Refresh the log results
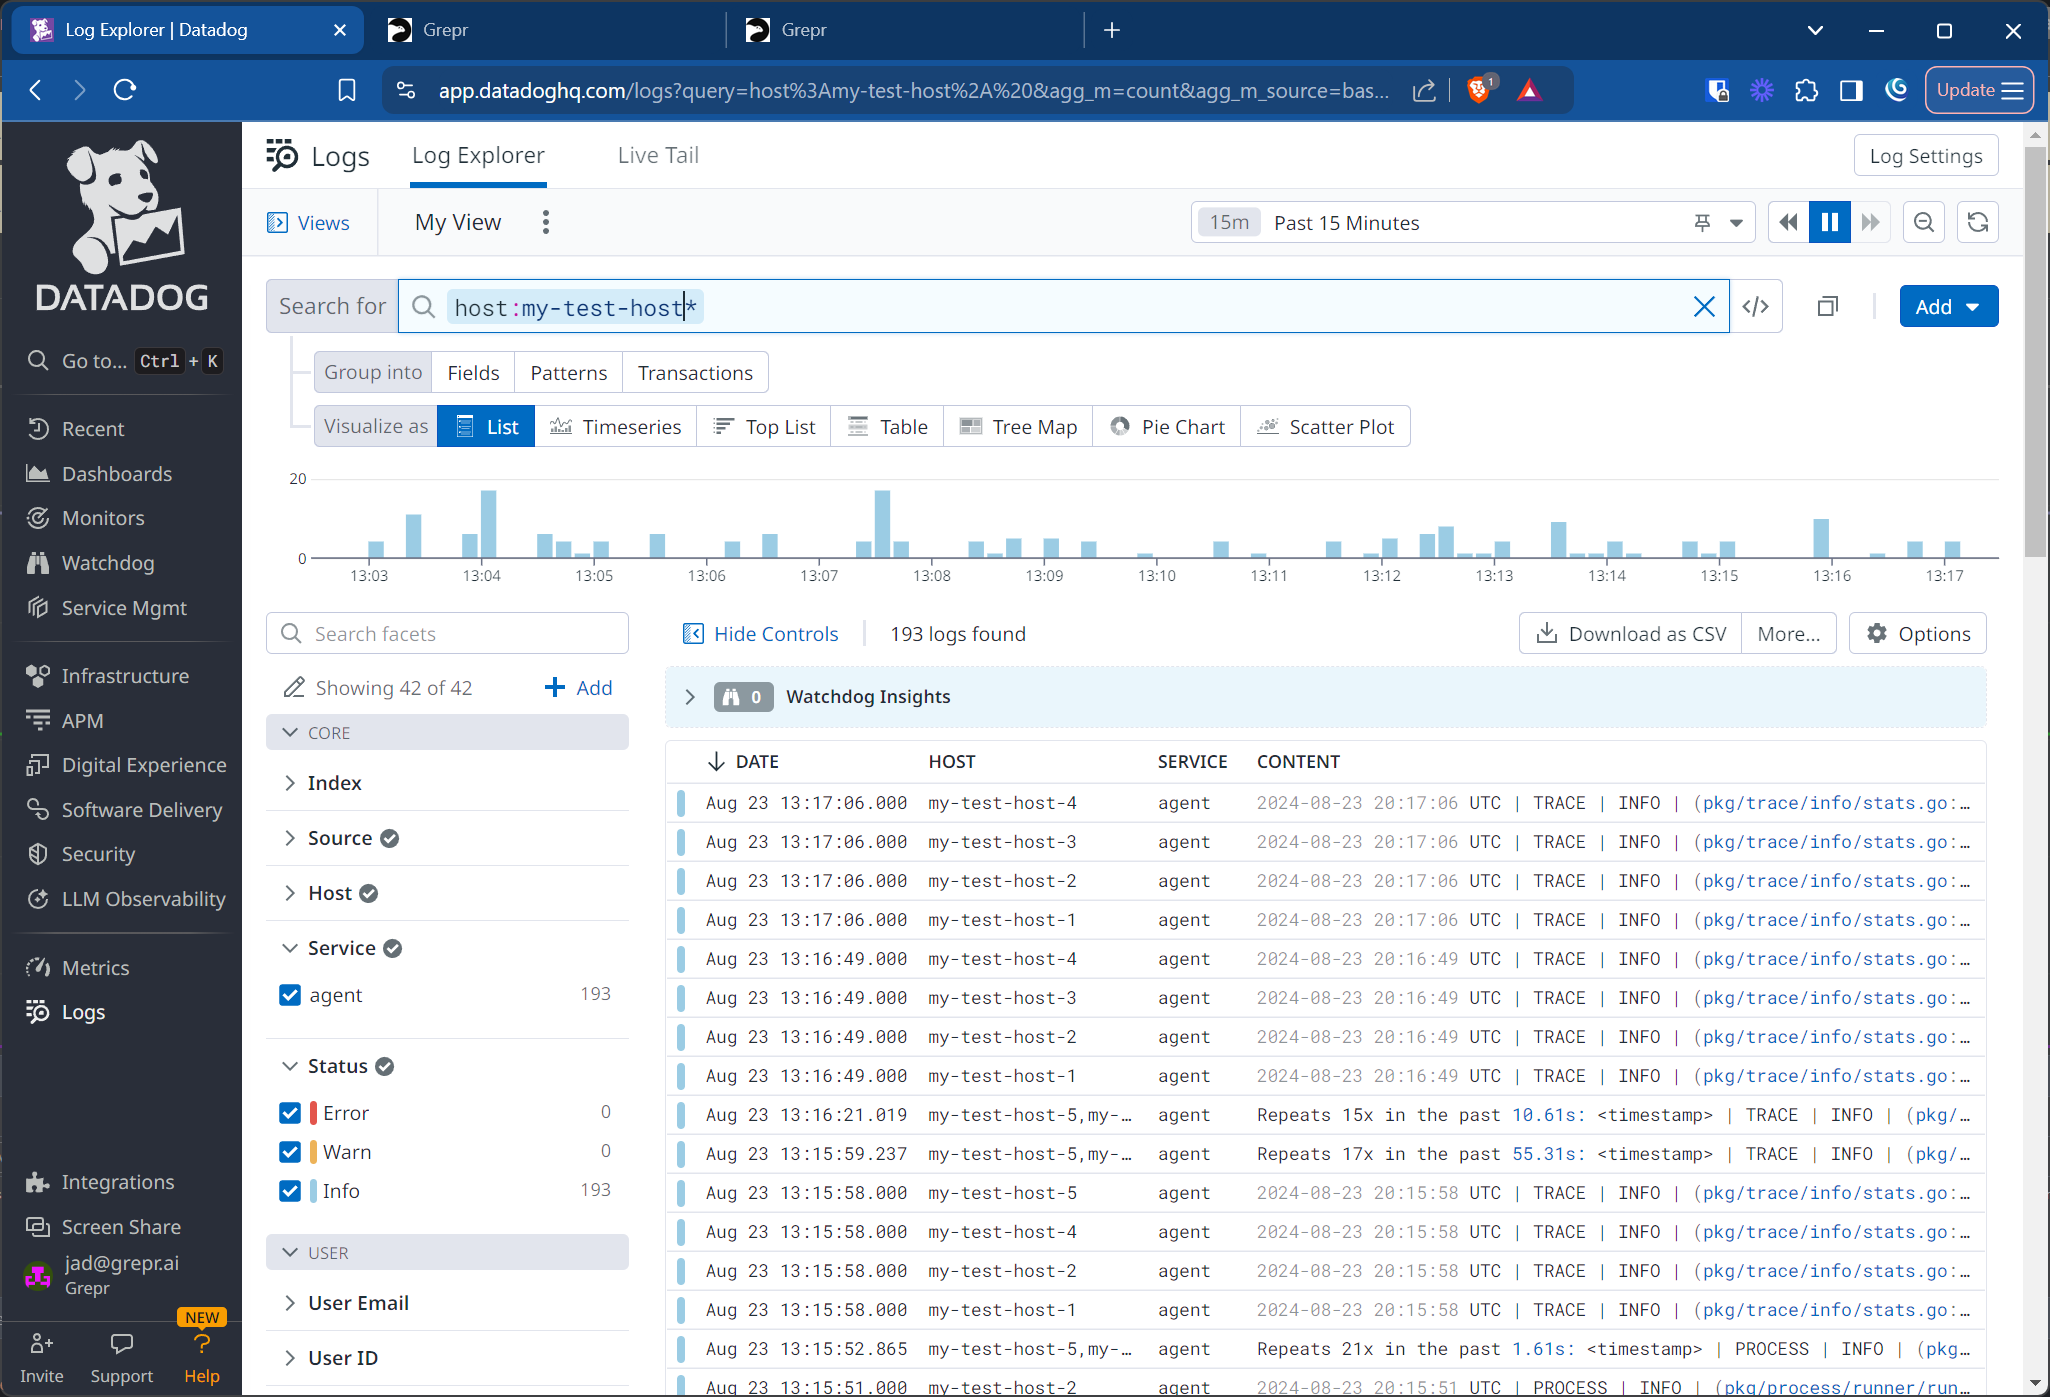 pyautogui.click(x=1978, y=222)
